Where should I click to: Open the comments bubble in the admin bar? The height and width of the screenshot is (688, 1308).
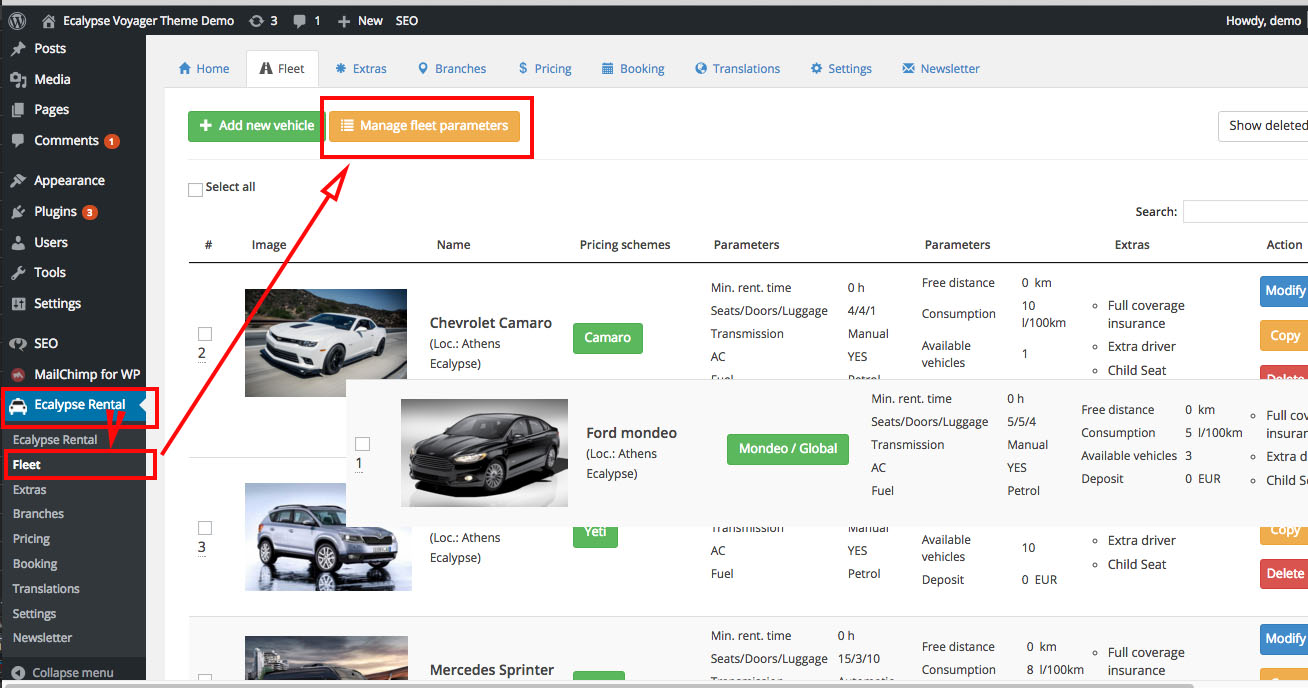pos(300,20)
